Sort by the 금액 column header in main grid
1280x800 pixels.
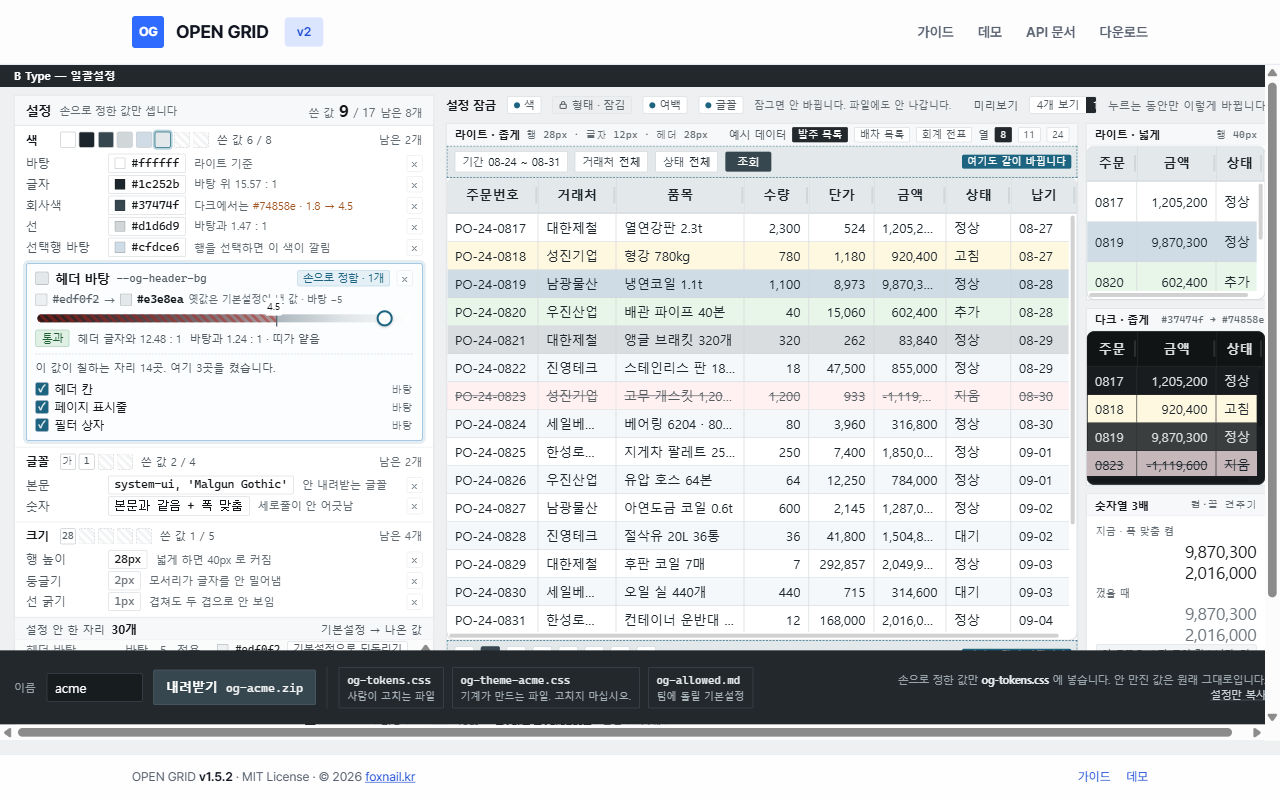(x=910, y=195)
